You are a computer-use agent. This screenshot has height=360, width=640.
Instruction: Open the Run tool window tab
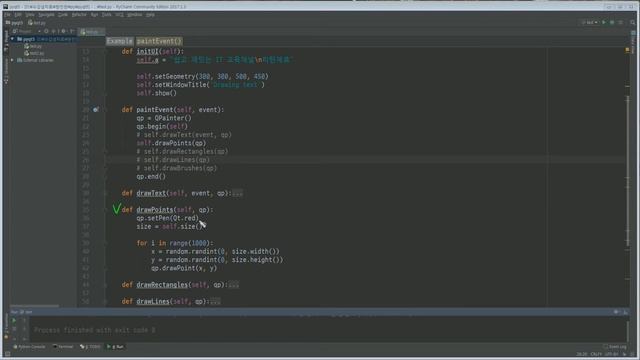pyautogui.click(x=116, y=347)
